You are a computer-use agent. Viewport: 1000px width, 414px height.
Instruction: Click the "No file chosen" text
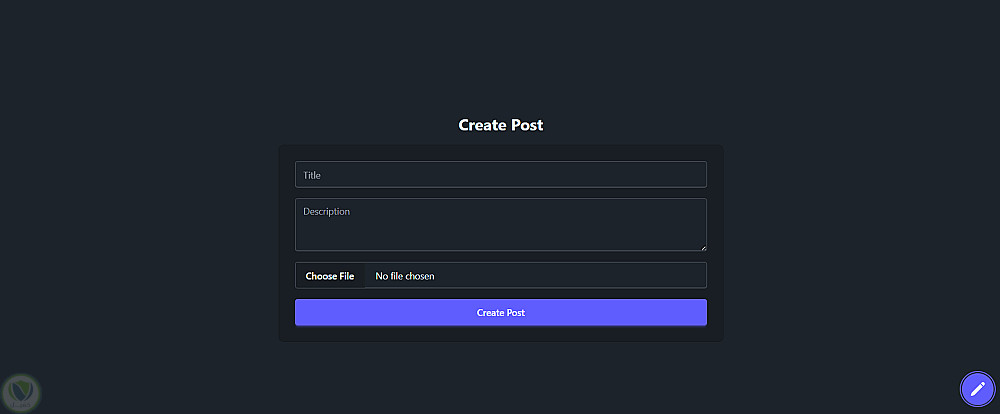point(405,276)
